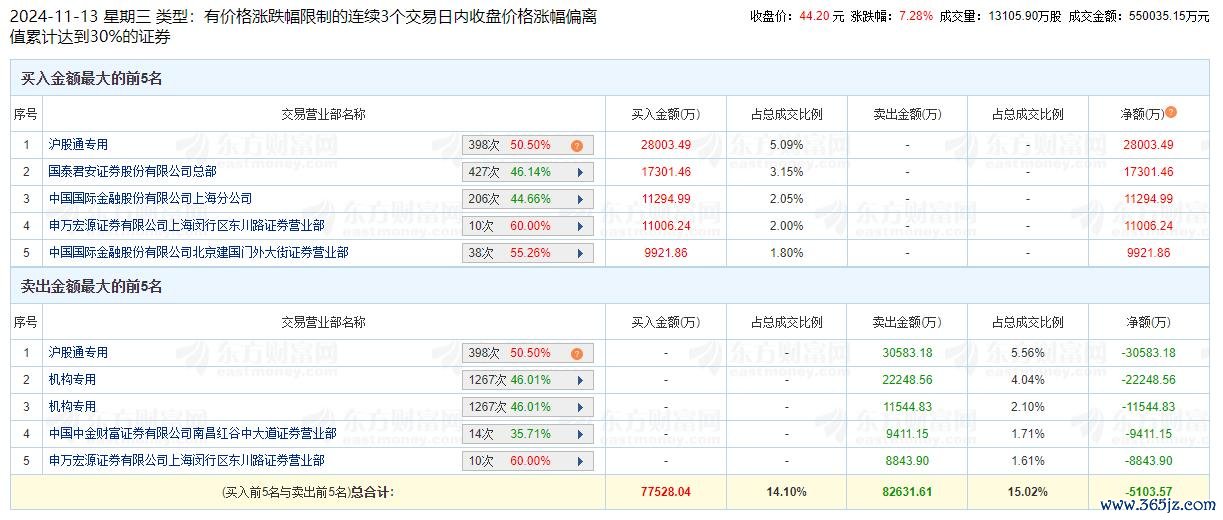Expand arrow for first 机构专用 sell row
1223x520 pixels.
pyautogui.click(x=580, y=381)
